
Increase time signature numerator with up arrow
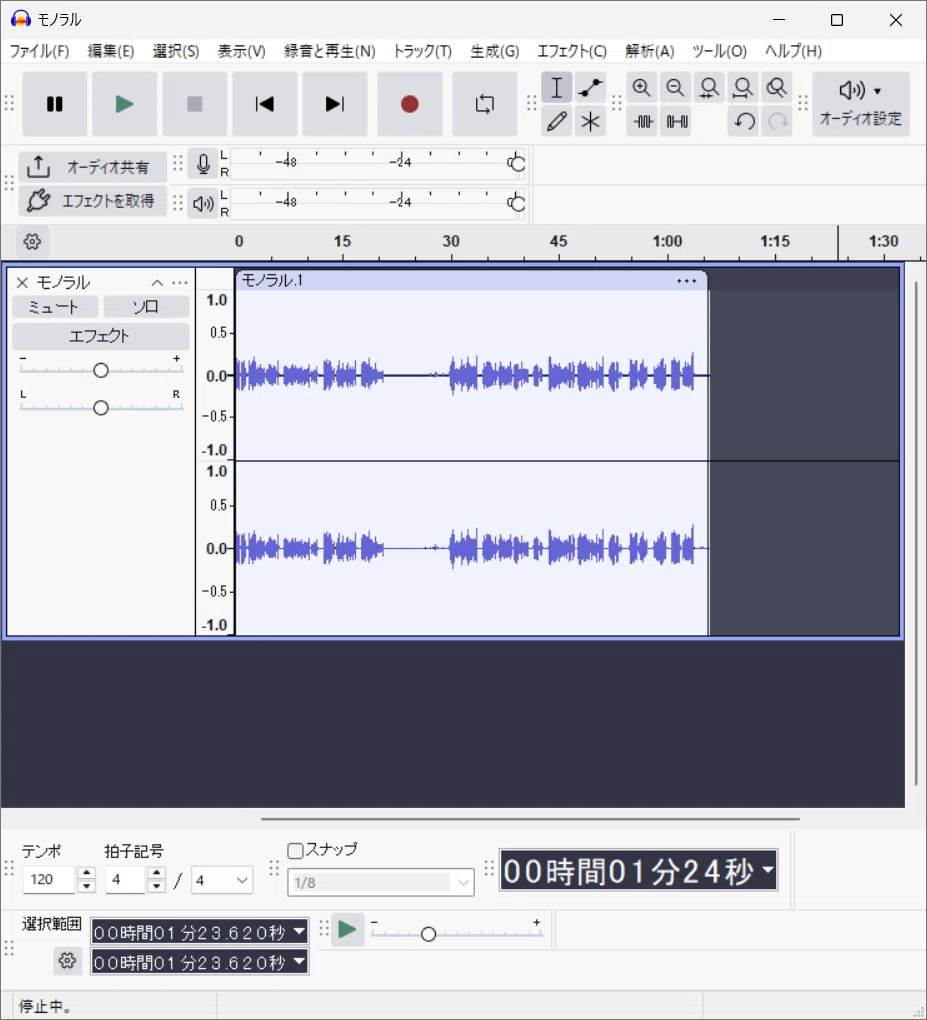pos(156,873)
